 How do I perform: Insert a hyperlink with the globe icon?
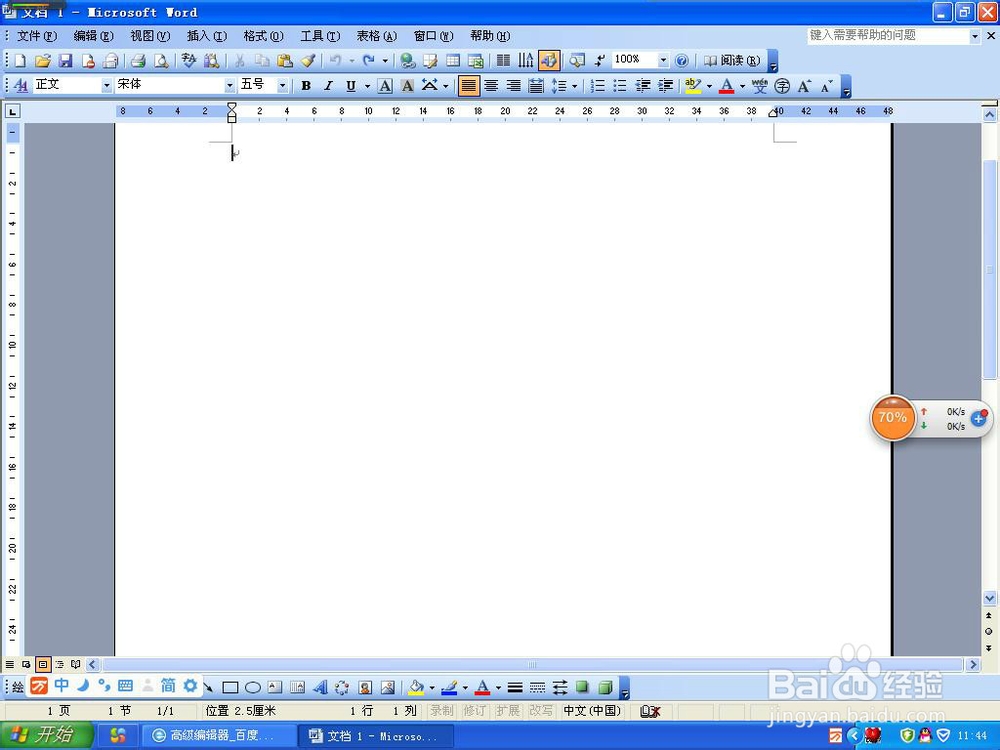point(408,61)
